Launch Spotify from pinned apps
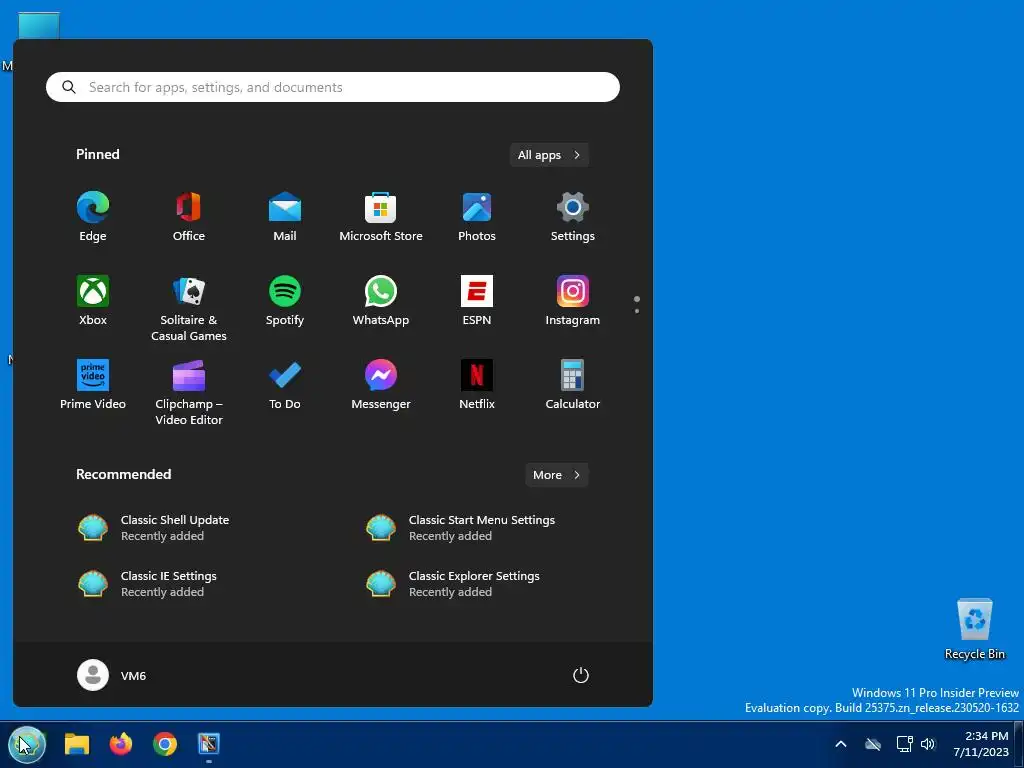The height and width of the screenshot is (768, 1024). [x=285, y=301]
